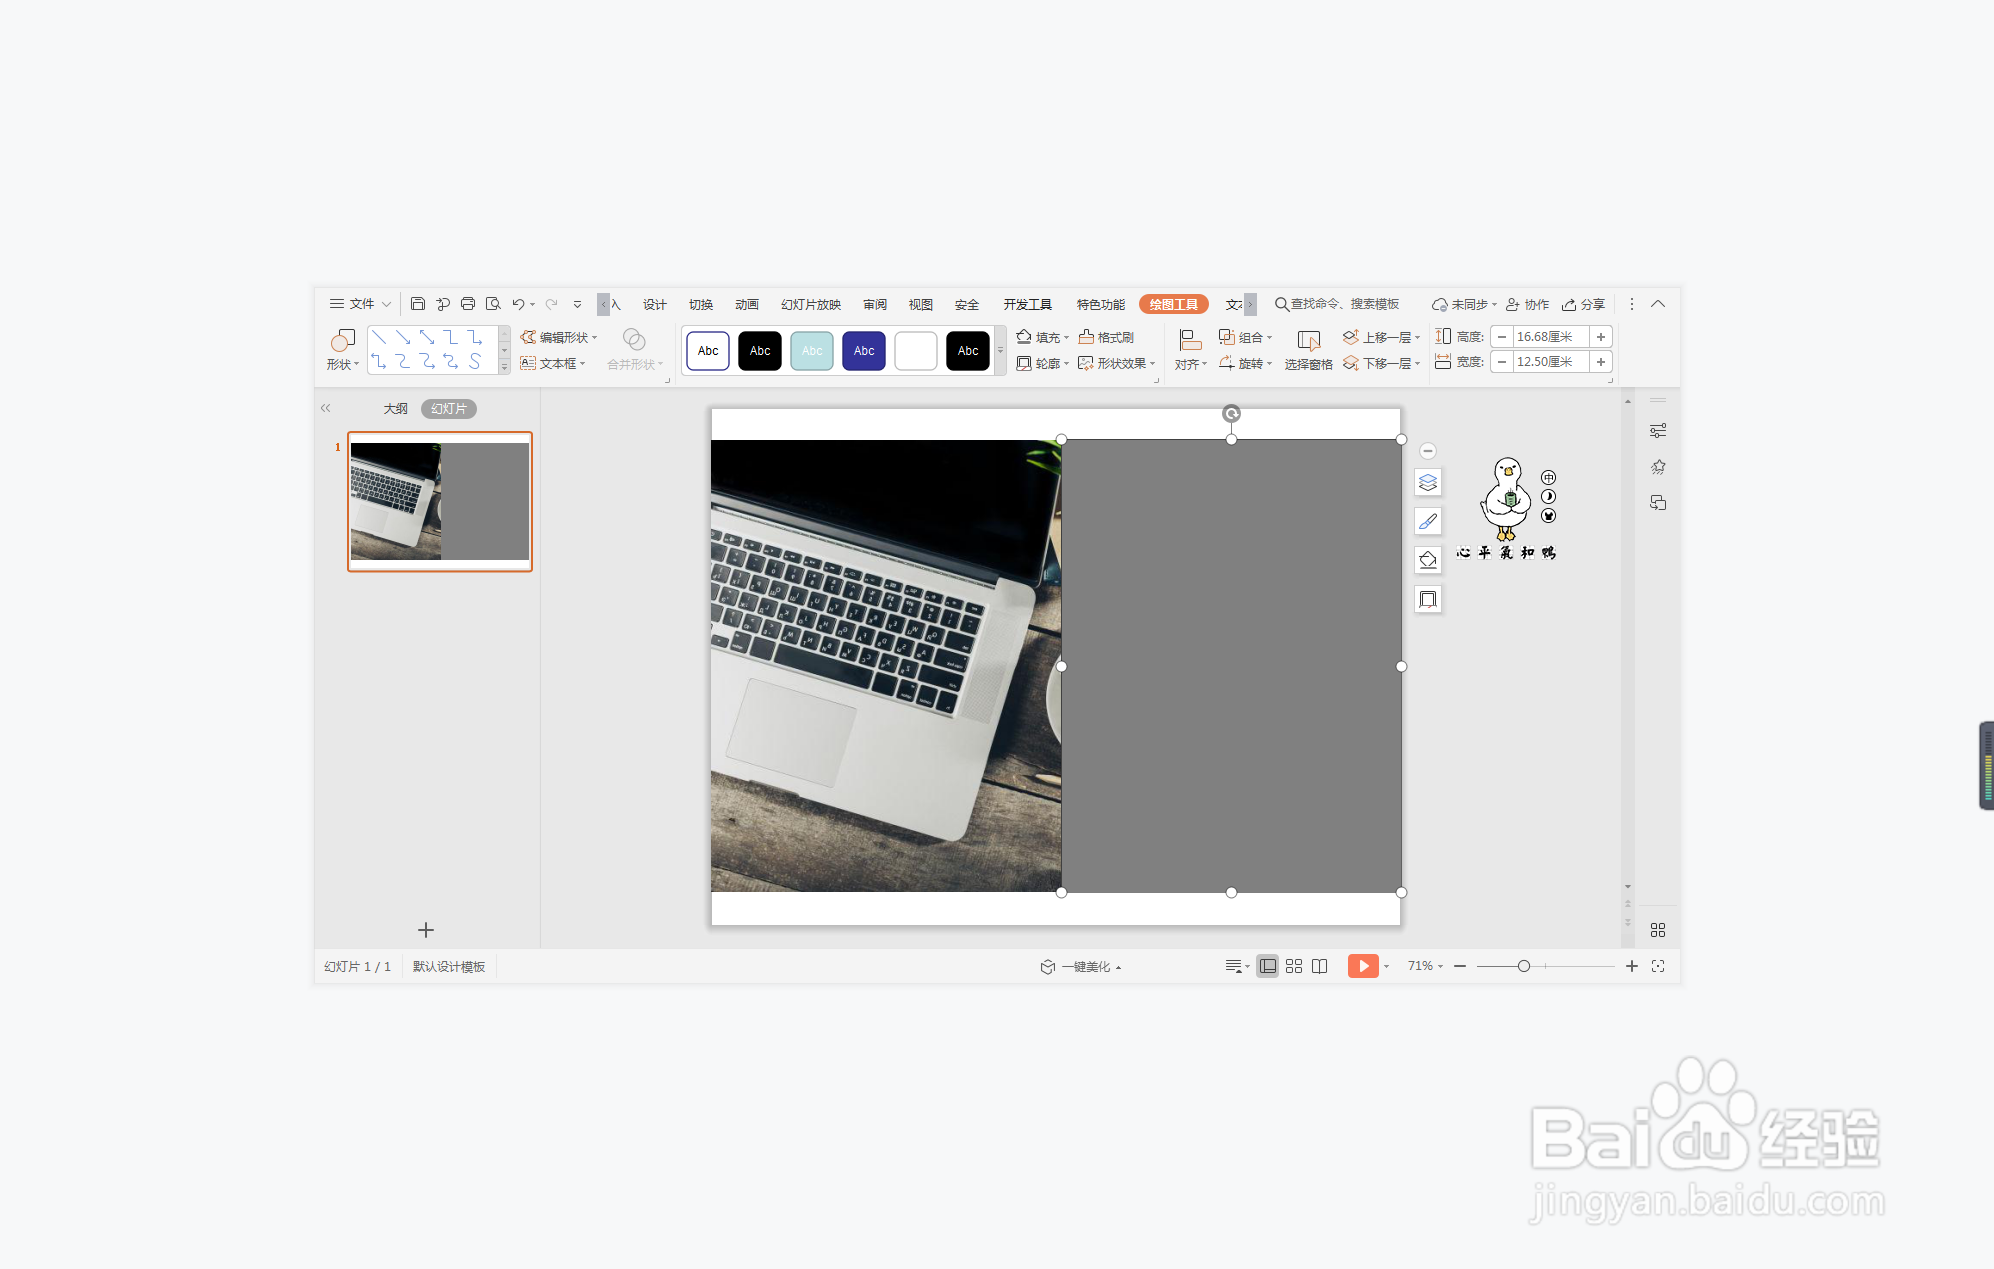
Task: Click the 分享 share button
Action: coord(1584,304)
